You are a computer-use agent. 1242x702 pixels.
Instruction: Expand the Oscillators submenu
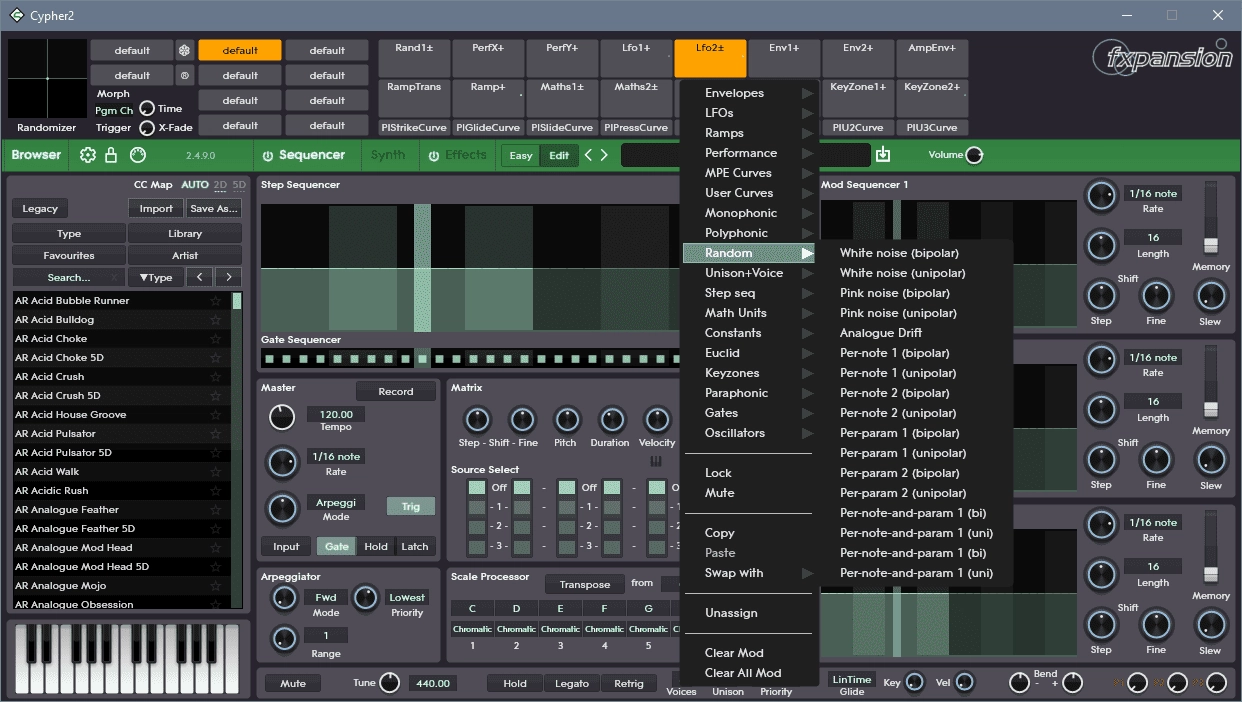[x=749, y=433]
